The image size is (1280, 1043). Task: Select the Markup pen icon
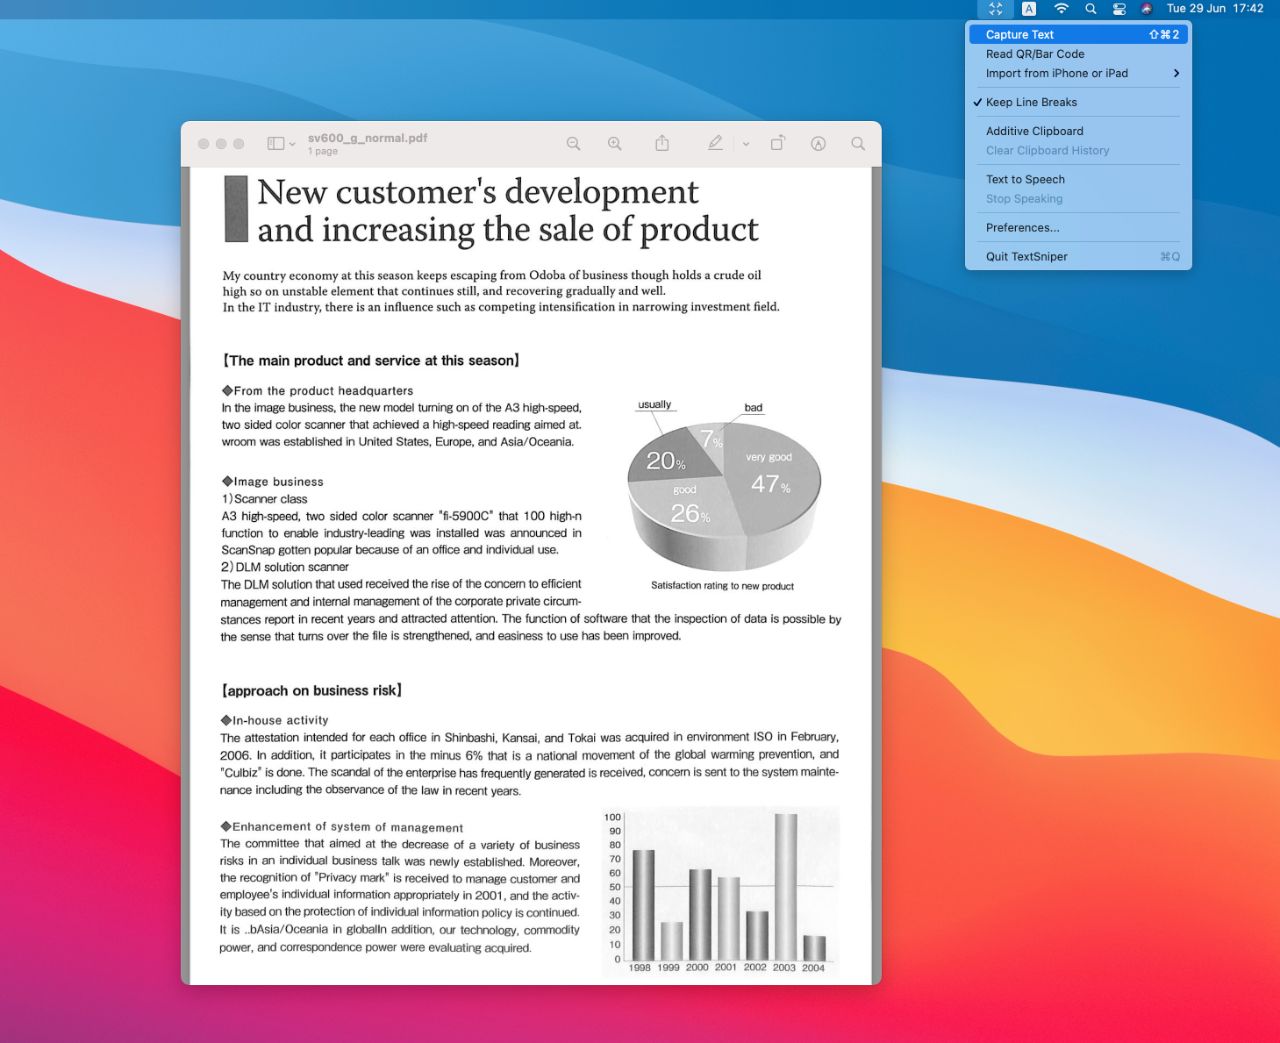[x=715, y=143]
